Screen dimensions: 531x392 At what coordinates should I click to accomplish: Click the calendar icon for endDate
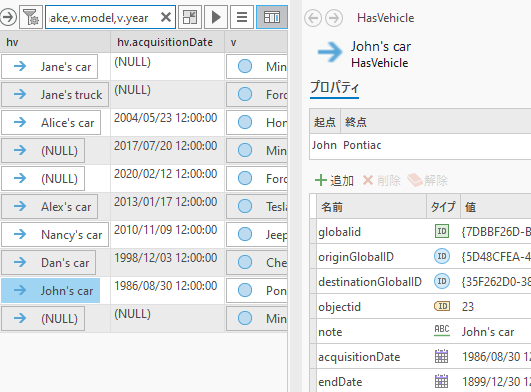[441, 381]
